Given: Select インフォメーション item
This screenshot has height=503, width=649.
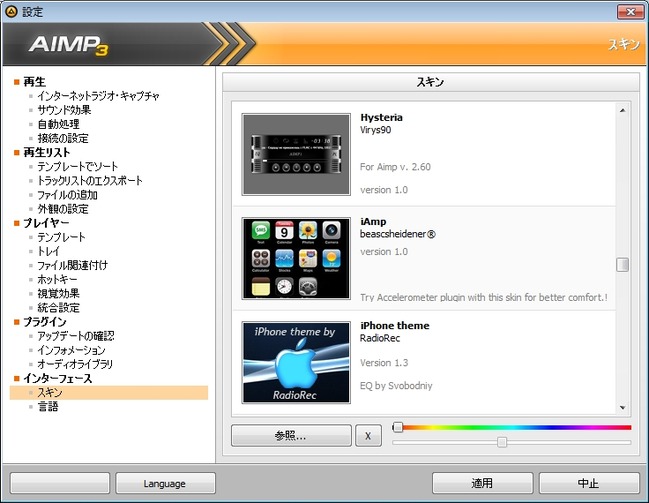Looking at the screenshot, I should point(71,350).
